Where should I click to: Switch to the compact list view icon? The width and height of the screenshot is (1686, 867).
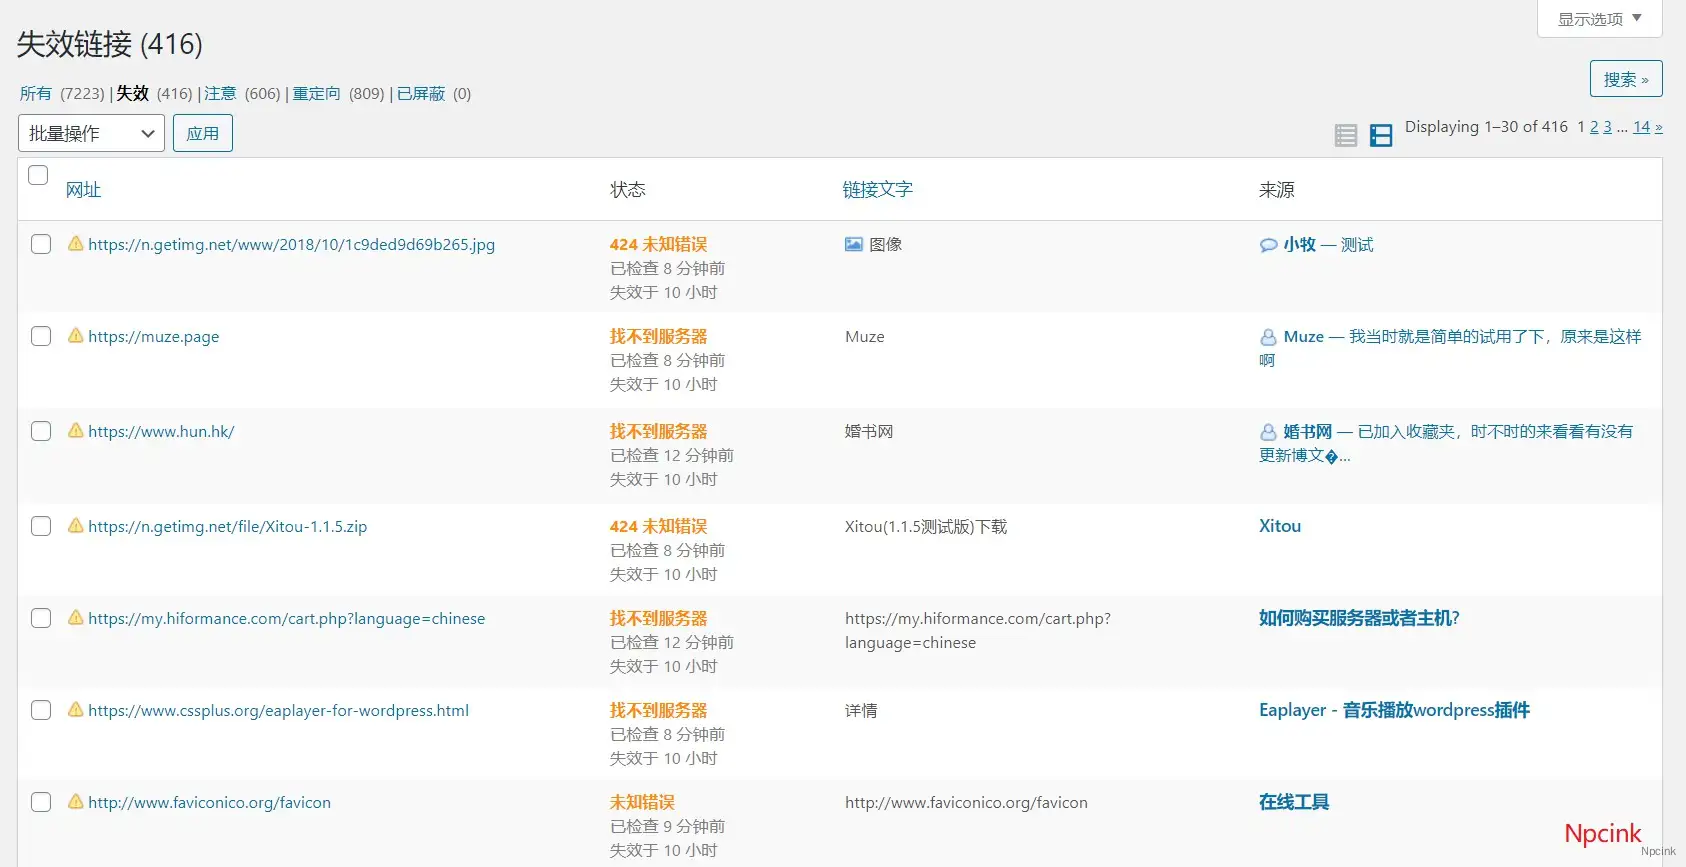1346,136
